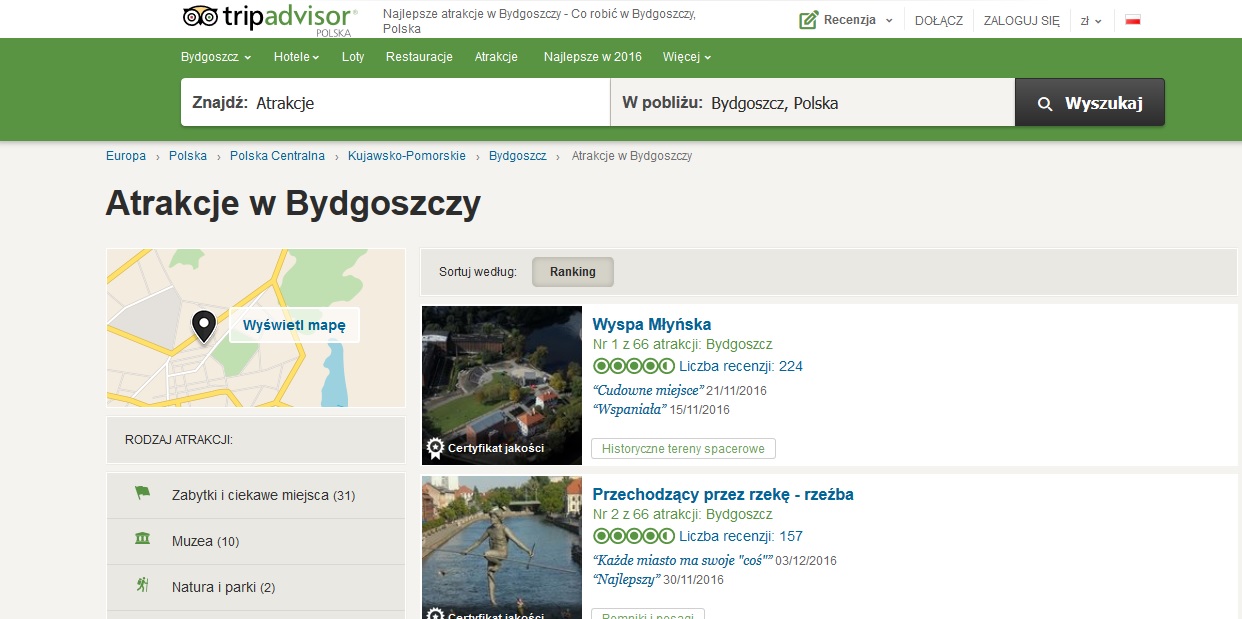Viewport: 1242px width, 619px height.
Task: Open the zł currency dropdown
Action: pos(1091,20)
